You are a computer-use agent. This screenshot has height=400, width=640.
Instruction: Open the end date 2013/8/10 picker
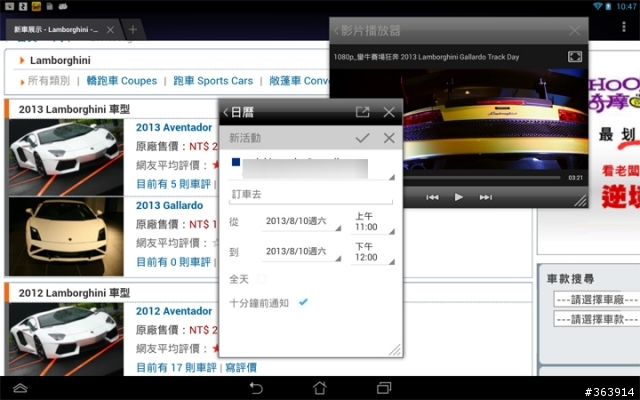[302, 252]
